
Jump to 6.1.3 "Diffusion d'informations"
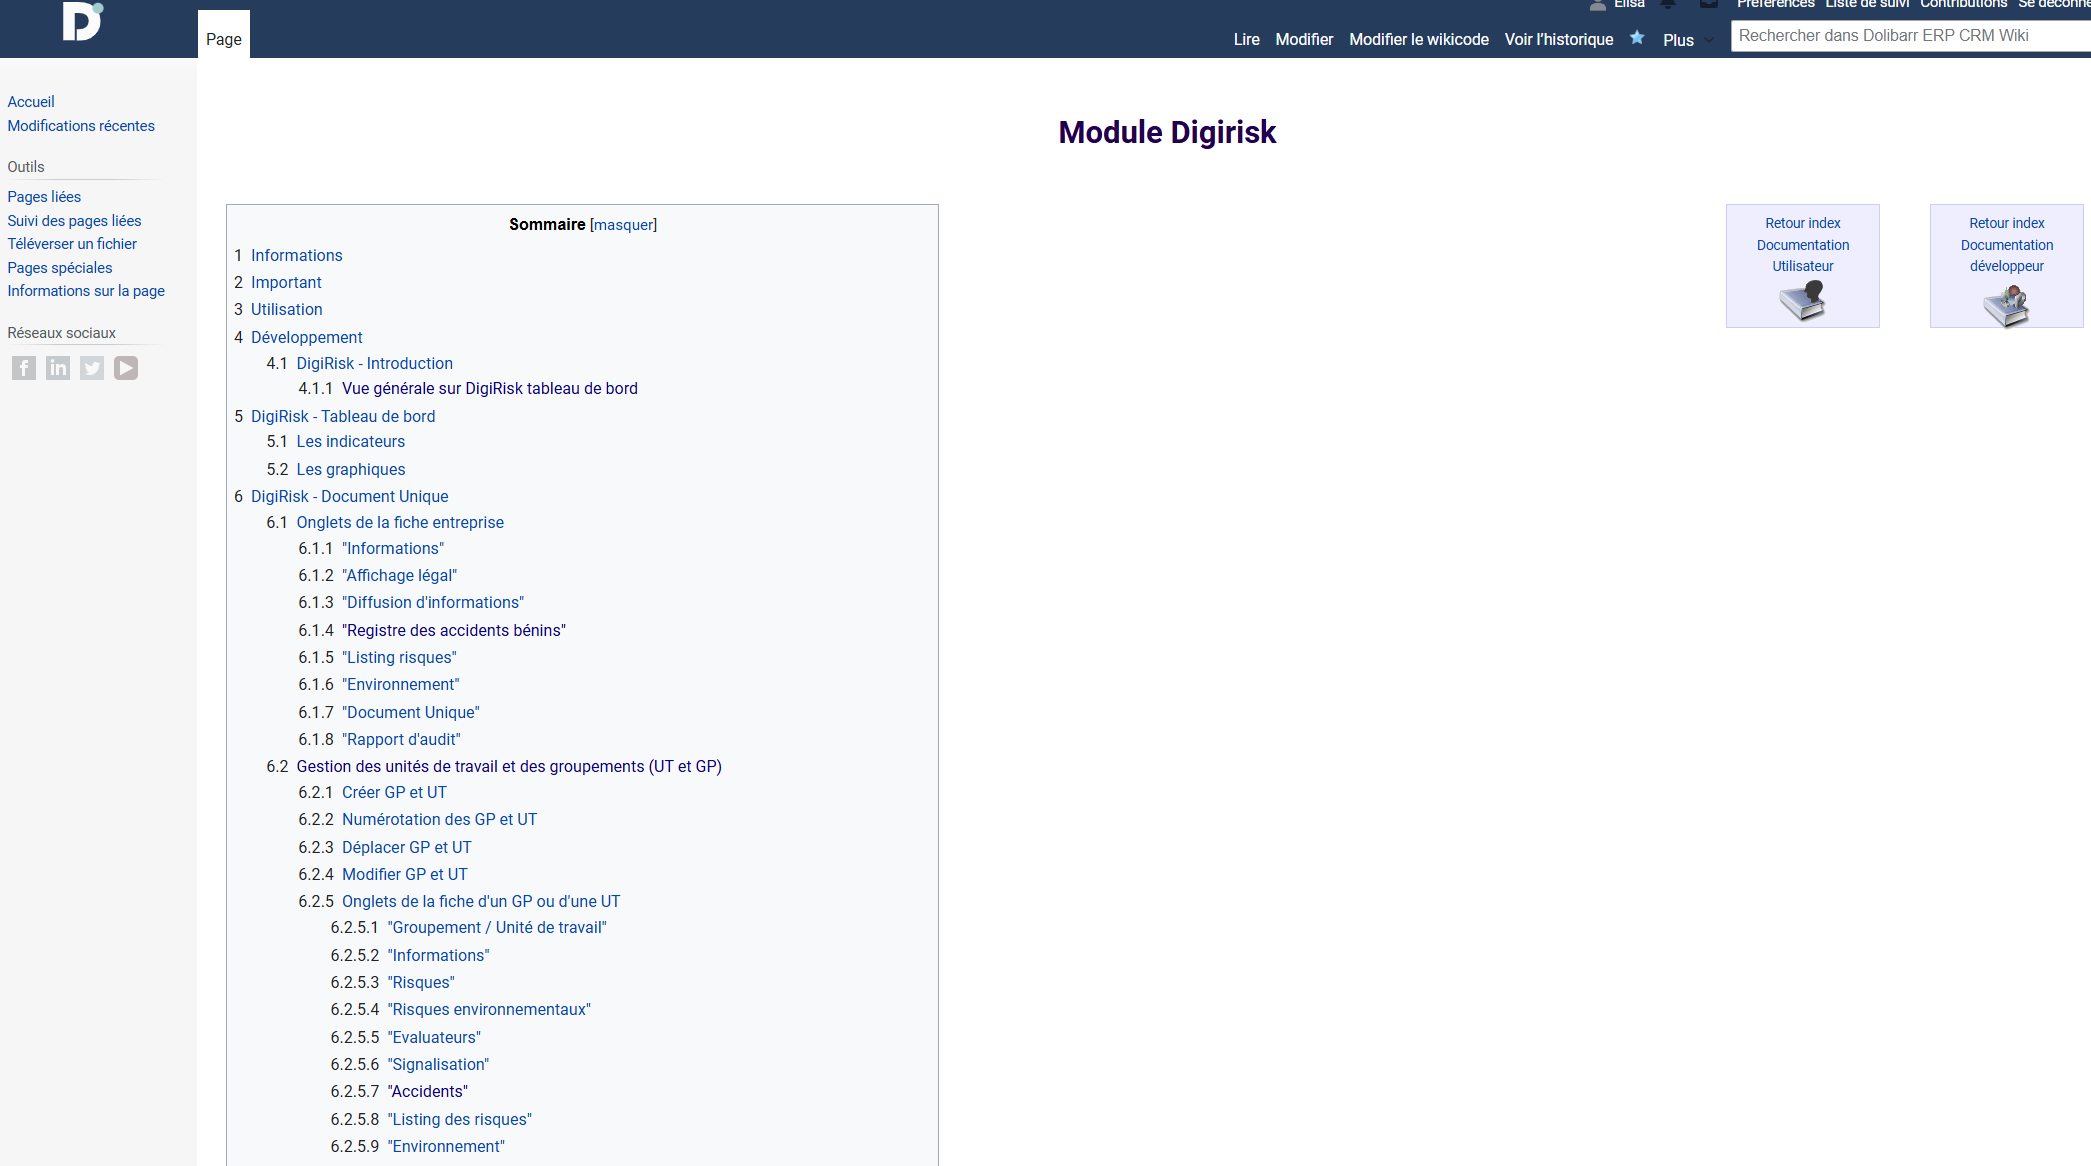(432, 602)
